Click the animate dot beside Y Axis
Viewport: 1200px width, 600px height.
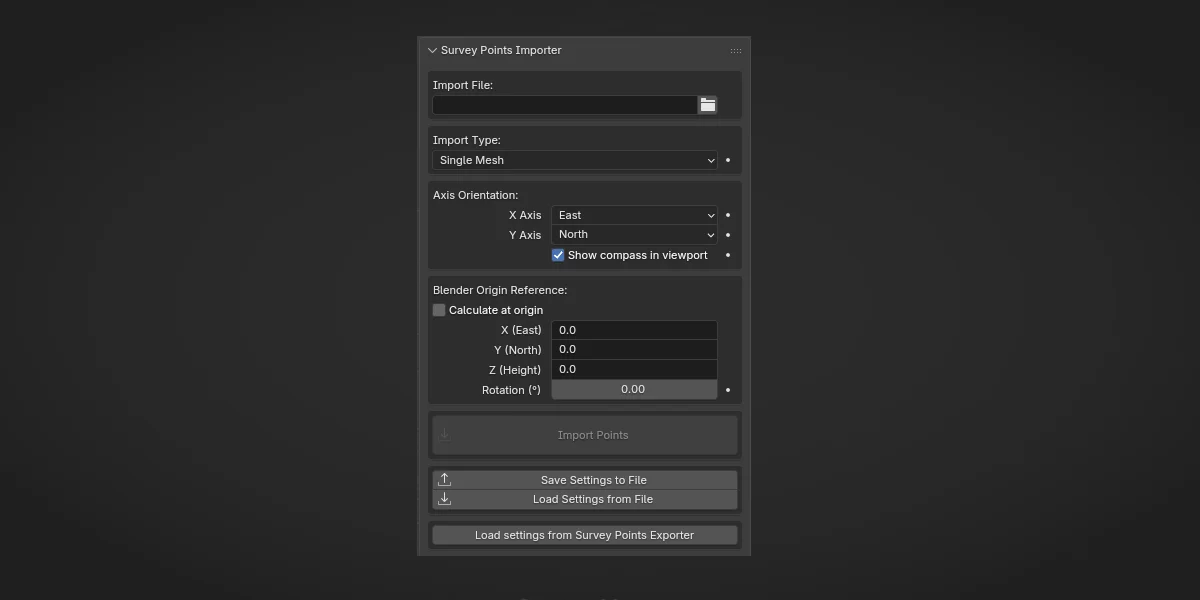pyautogui.click(x=727, y=234)
